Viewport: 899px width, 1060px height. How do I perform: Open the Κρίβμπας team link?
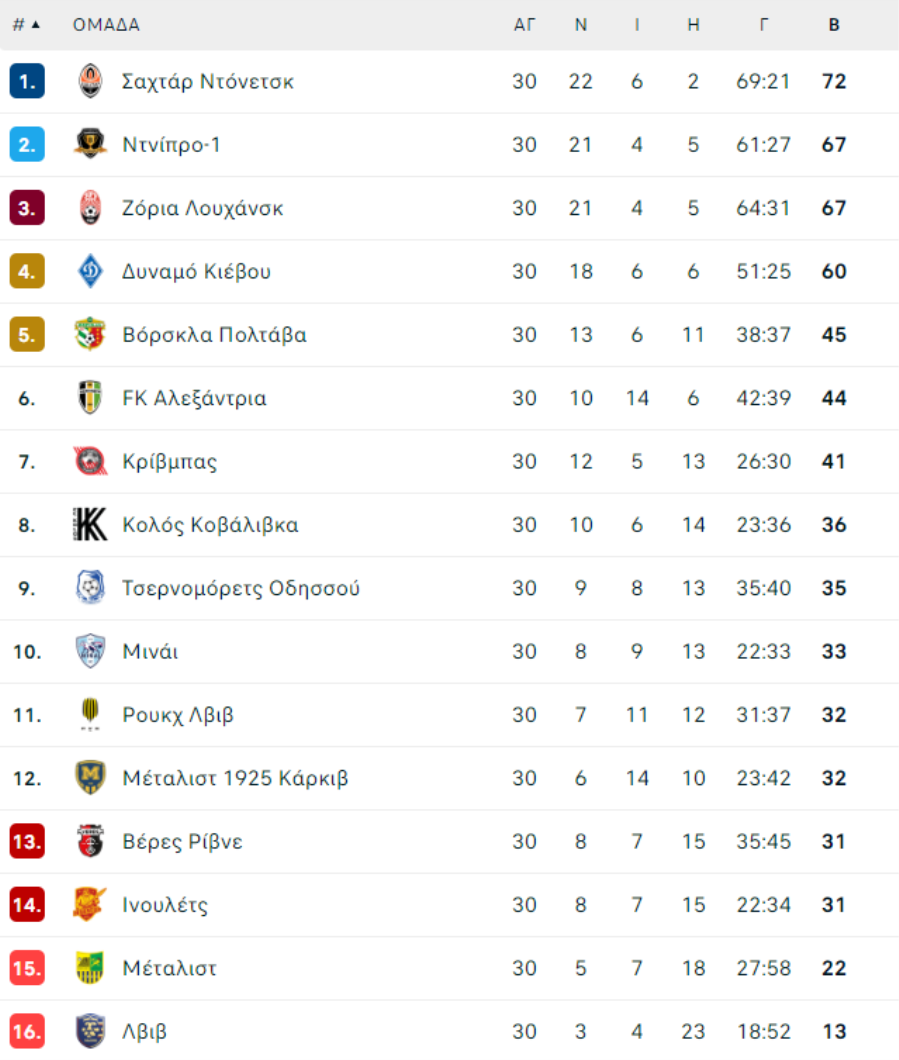point(170,462)
